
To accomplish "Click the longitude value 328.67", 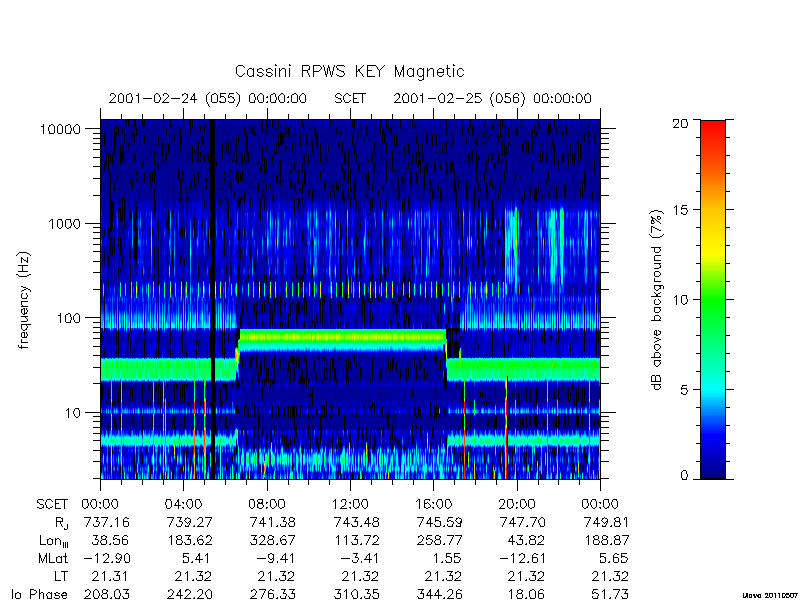I will tap(272, 540).
